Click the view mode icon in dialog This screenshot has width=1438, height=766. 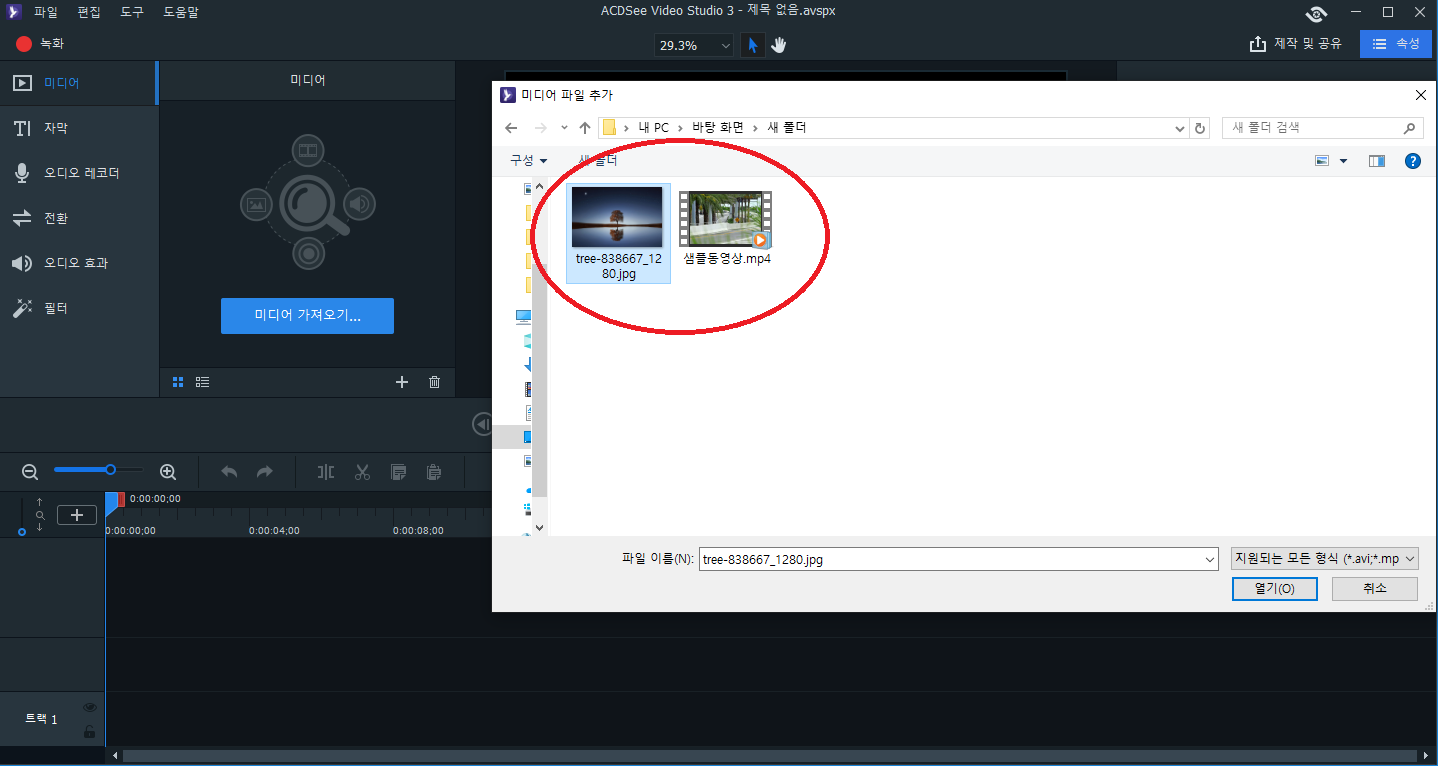(1322, 161)
